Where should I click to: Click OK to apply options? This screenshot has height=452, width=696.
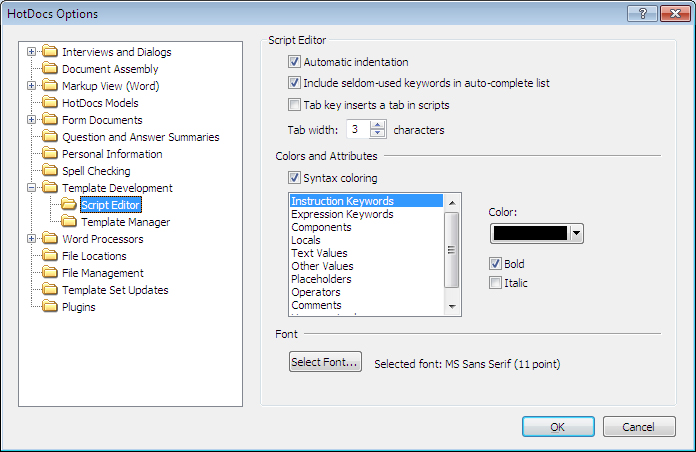pyautogui.click(x=558, y=427)
